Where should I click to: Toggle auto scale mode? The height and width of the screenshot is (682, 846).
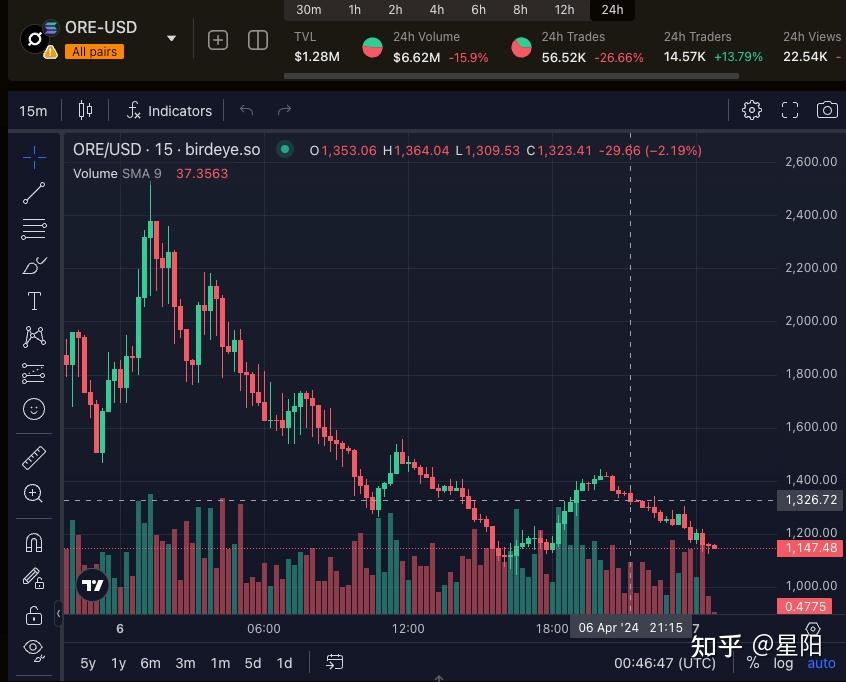coord(821,663)
